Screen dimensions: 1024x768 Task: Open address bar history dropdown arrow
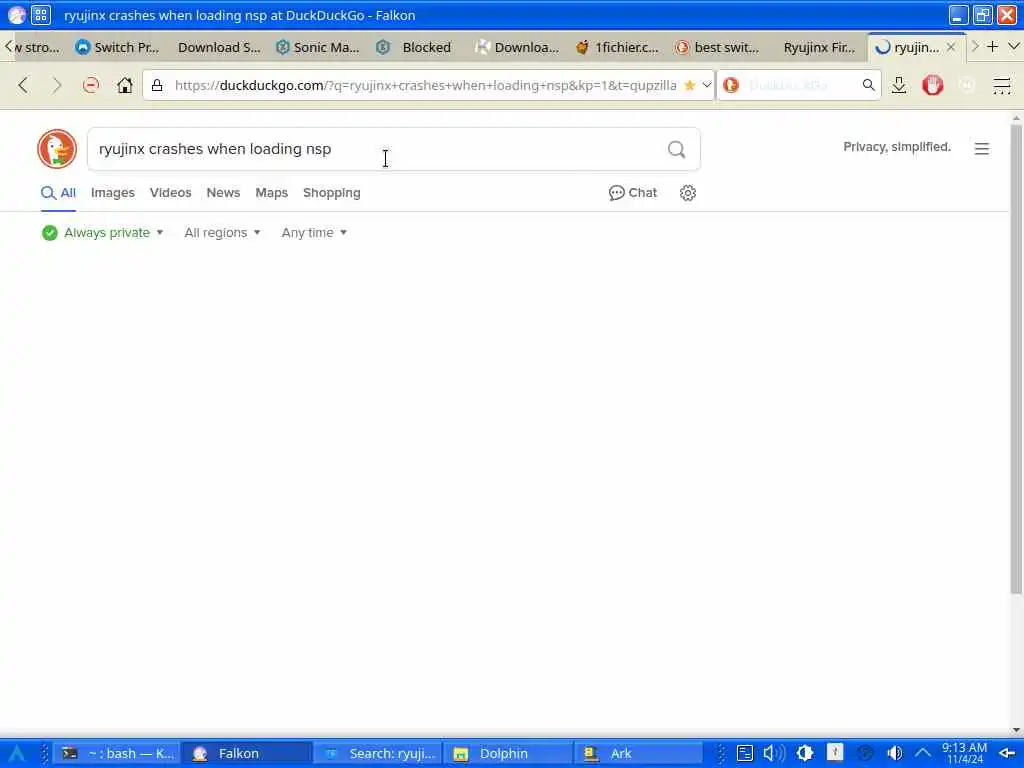706,85
